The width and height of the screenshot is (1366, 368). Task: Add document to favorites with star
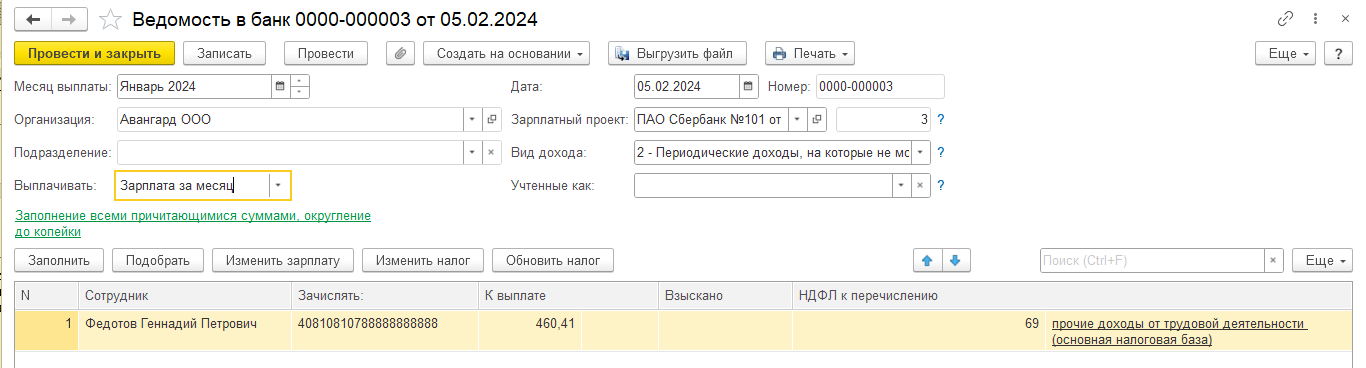click(x=111, y=19)
